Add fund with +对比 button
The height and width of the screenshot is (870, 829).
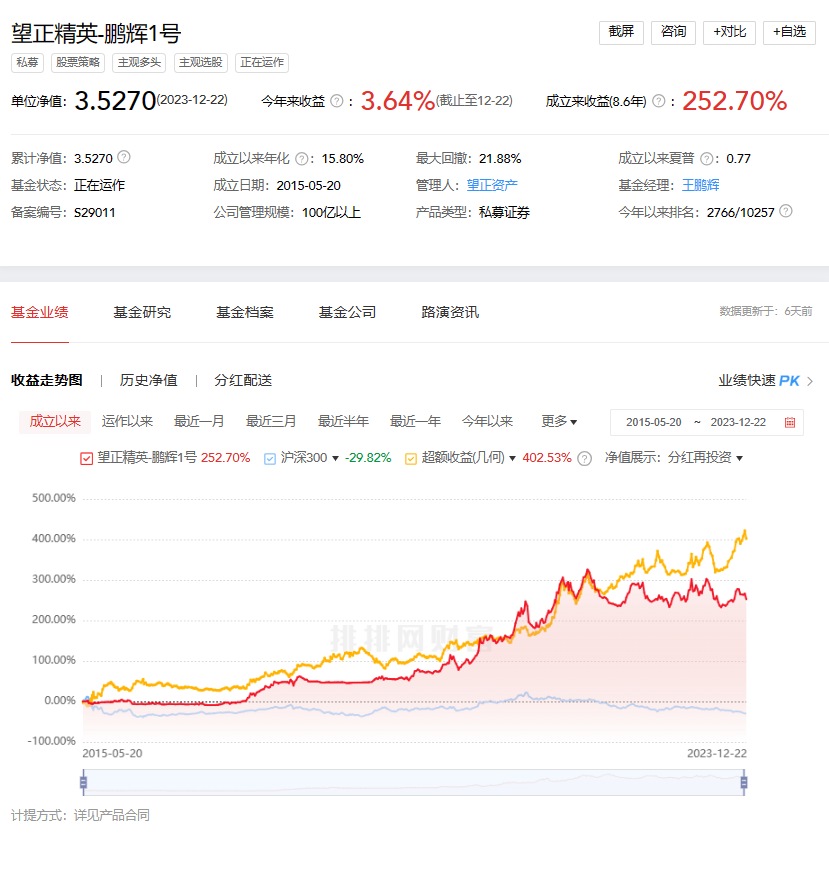click(729, 32)
